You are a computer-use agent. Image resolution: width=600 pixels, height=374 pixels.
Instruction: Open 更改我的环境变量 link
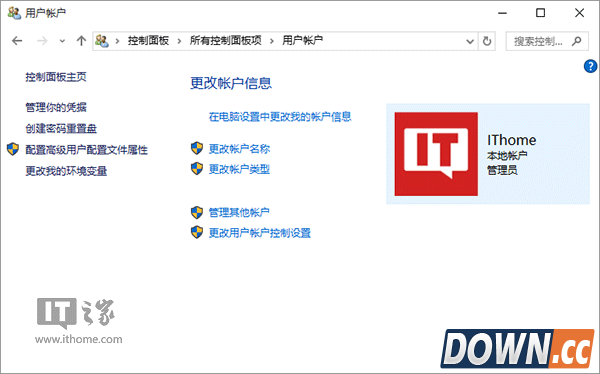[x=66, y=171]
